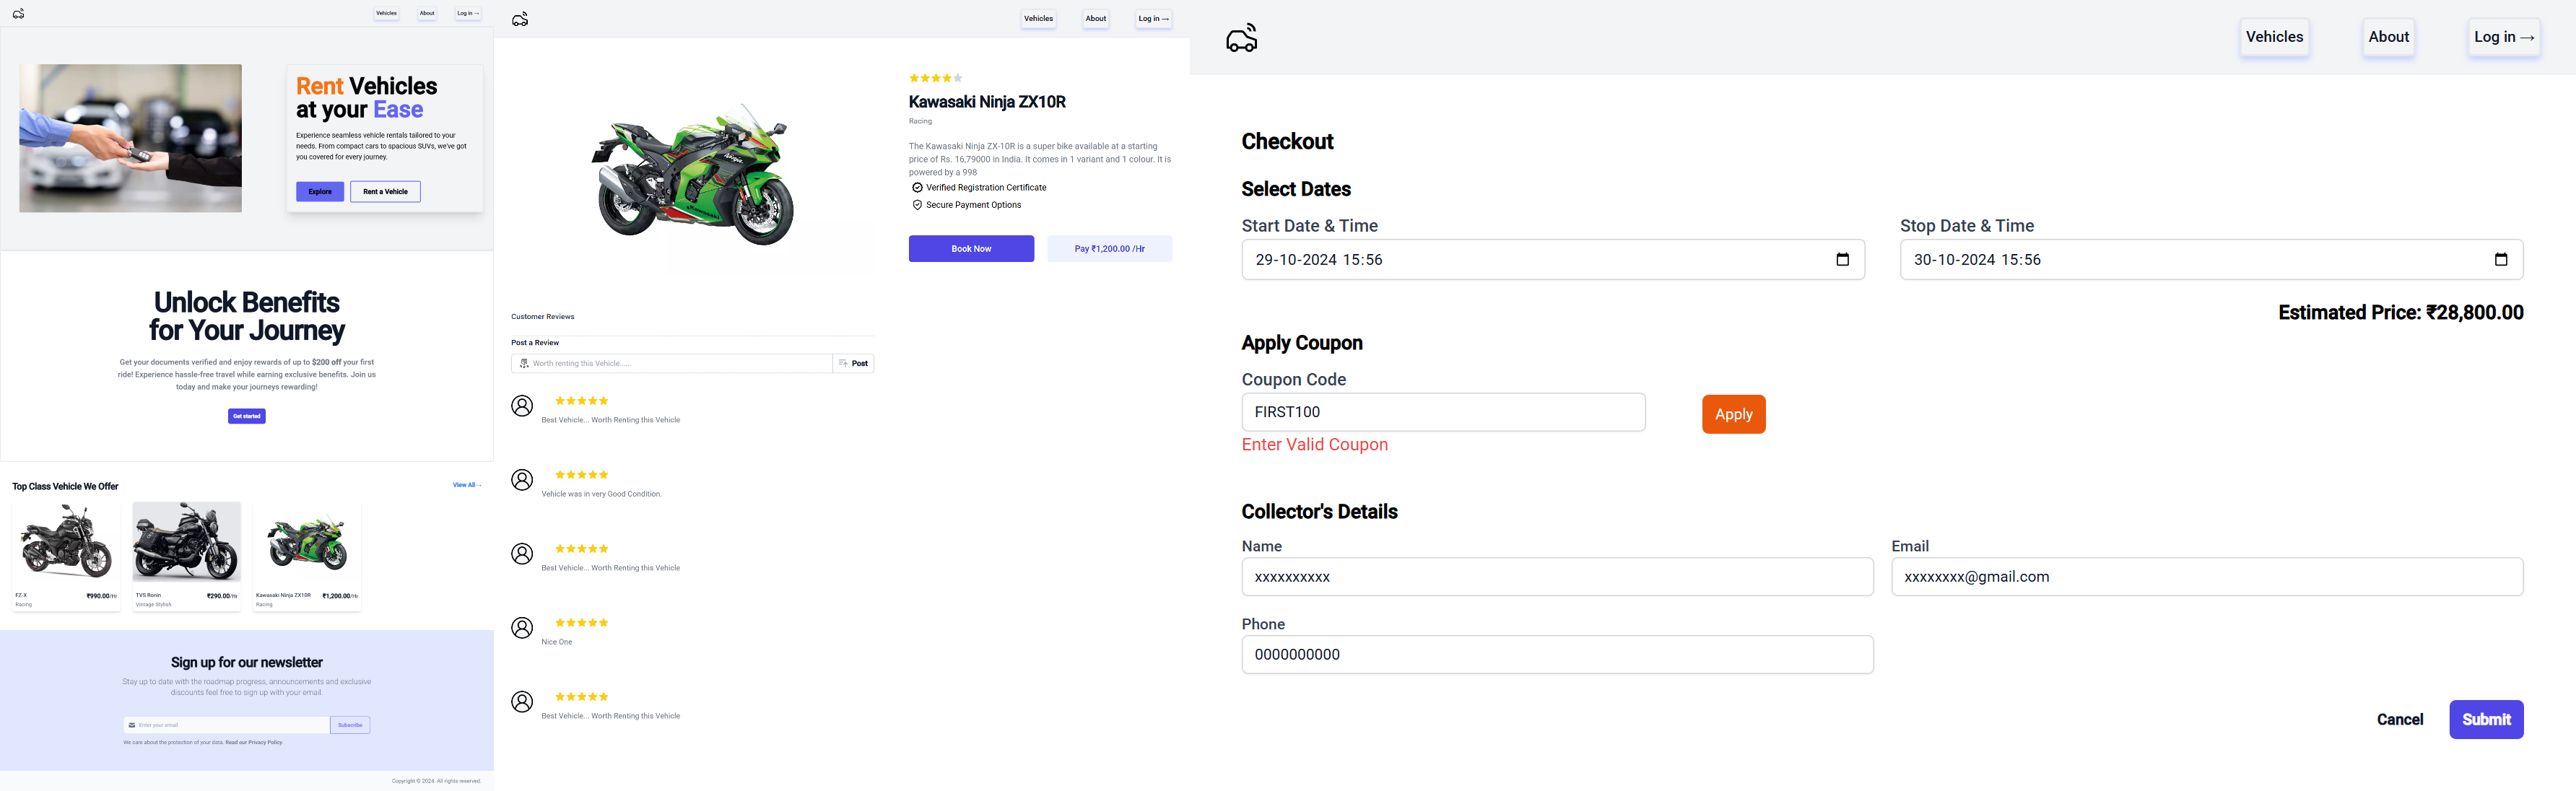Click the 'Estimated Price: ₹28,800.00' text
This screenshot has height=791, width=2576.
click(x=2400, y=313)
